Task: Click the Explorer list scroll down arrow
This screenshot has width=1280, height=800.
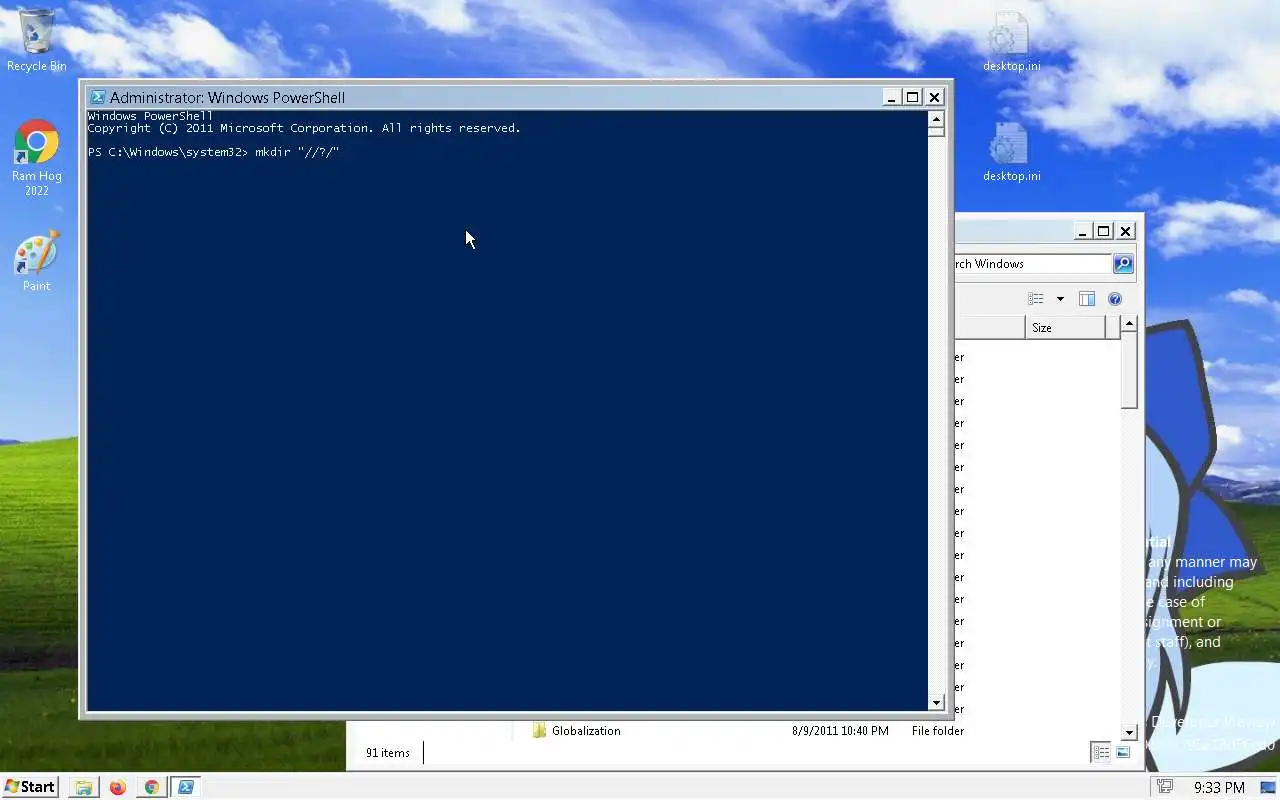Action: [1129, 732]
